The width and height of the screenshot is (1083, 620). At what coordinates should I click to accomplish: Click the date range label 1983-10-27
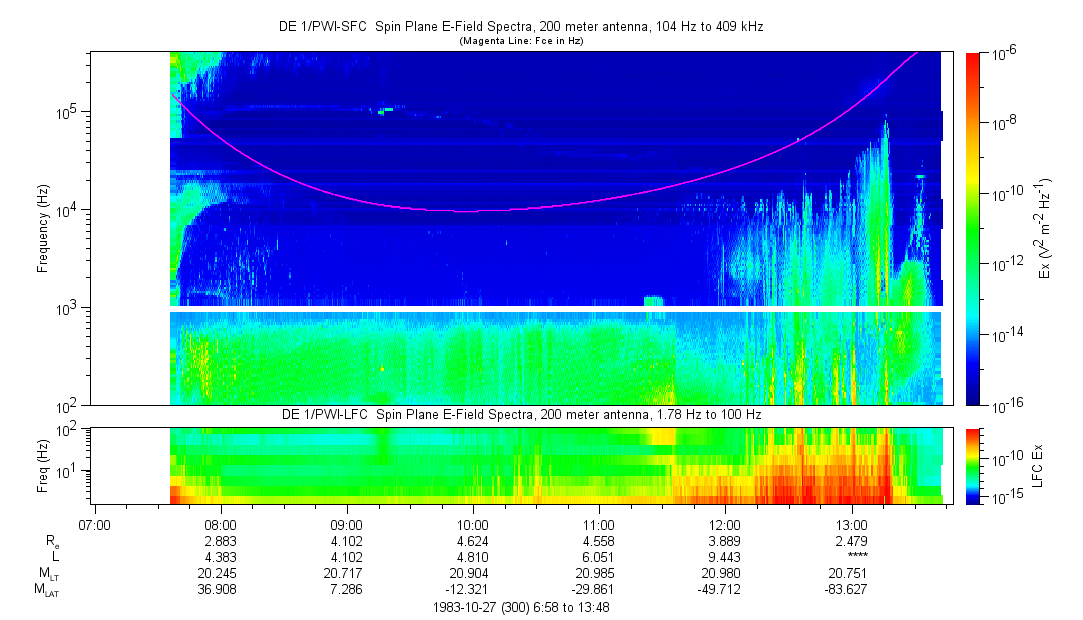click(521, 607)
